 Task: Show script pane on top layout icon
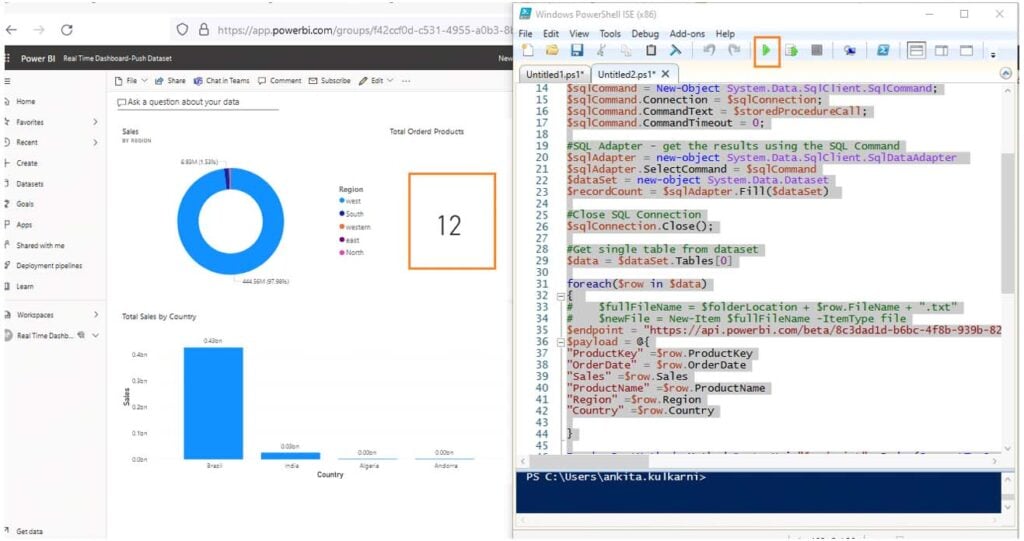[916, 50]
